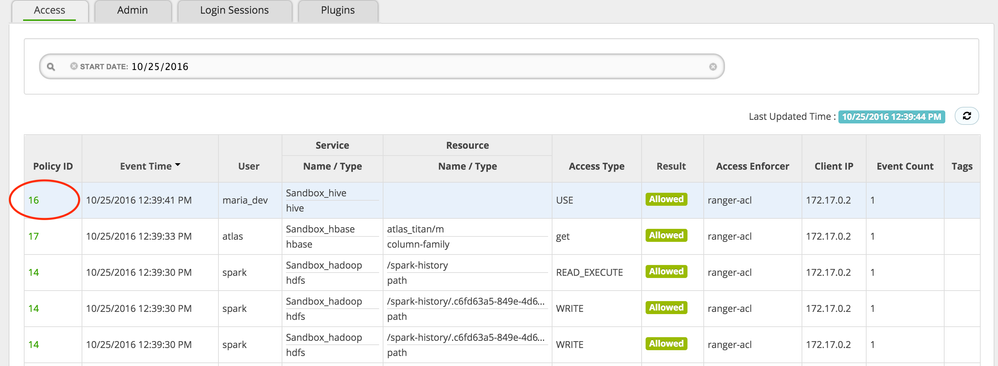Screen dimensions: 998x366
Task: Open the Admin tab
Action: click(x=132, y=11)
